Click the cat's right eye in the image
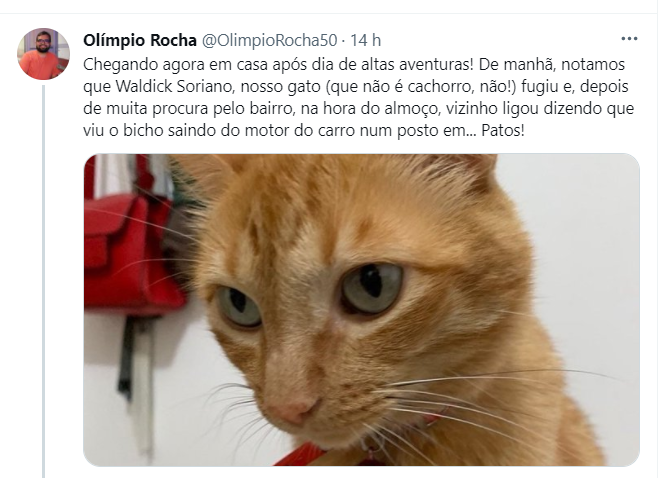 (x=371, y=289)
